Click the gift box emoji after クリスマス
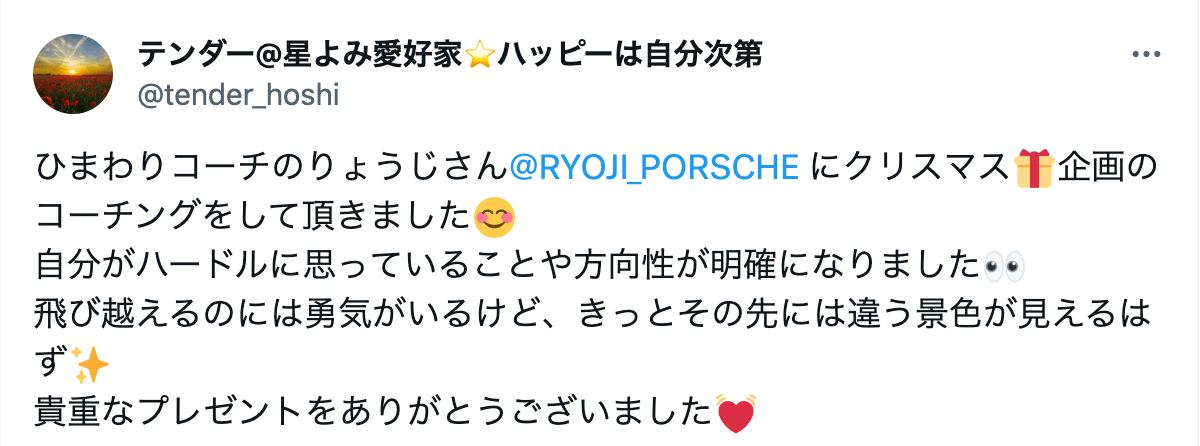Screen dimensions: 1200x446 (x=1034, y=167)
